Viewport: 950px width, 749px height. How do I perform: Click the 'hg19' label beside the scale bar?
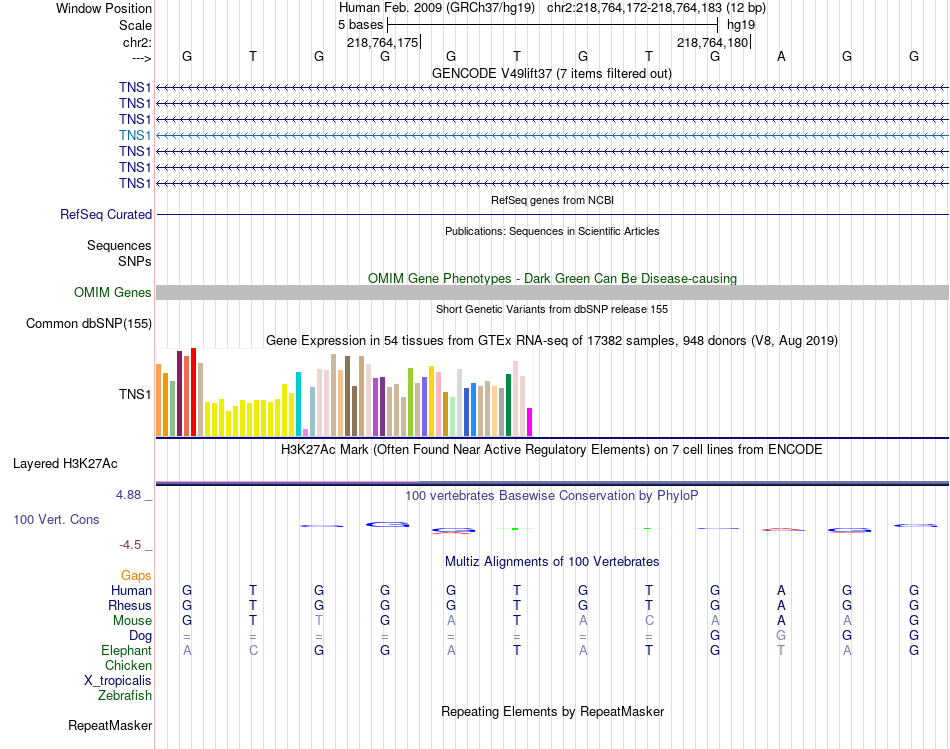pyautogui.click(x=741, y=25)
